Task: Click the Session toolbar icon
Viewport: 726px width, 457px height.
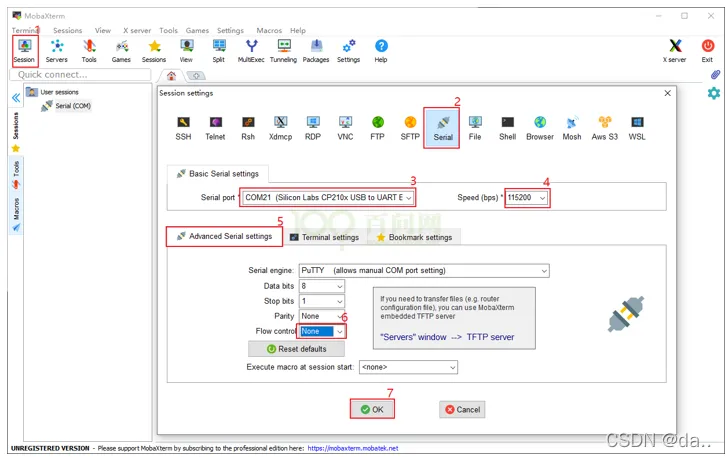Action: click(x=25, y=50)
